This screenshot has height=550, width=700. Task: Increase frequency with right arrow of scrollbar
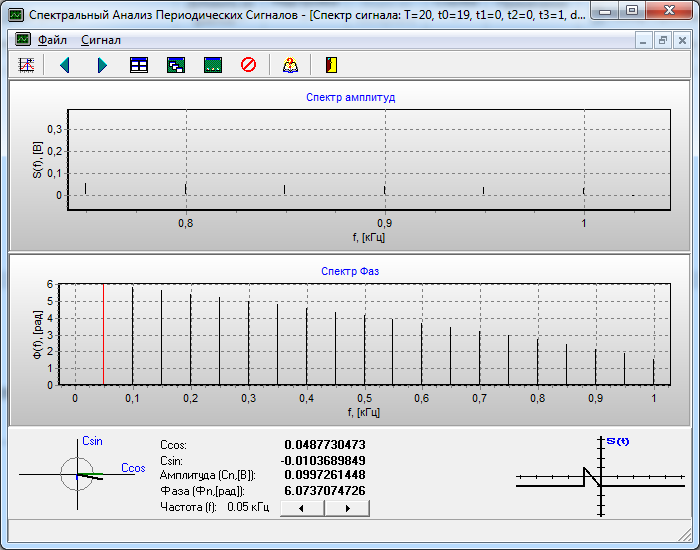[x=347, y=508]
